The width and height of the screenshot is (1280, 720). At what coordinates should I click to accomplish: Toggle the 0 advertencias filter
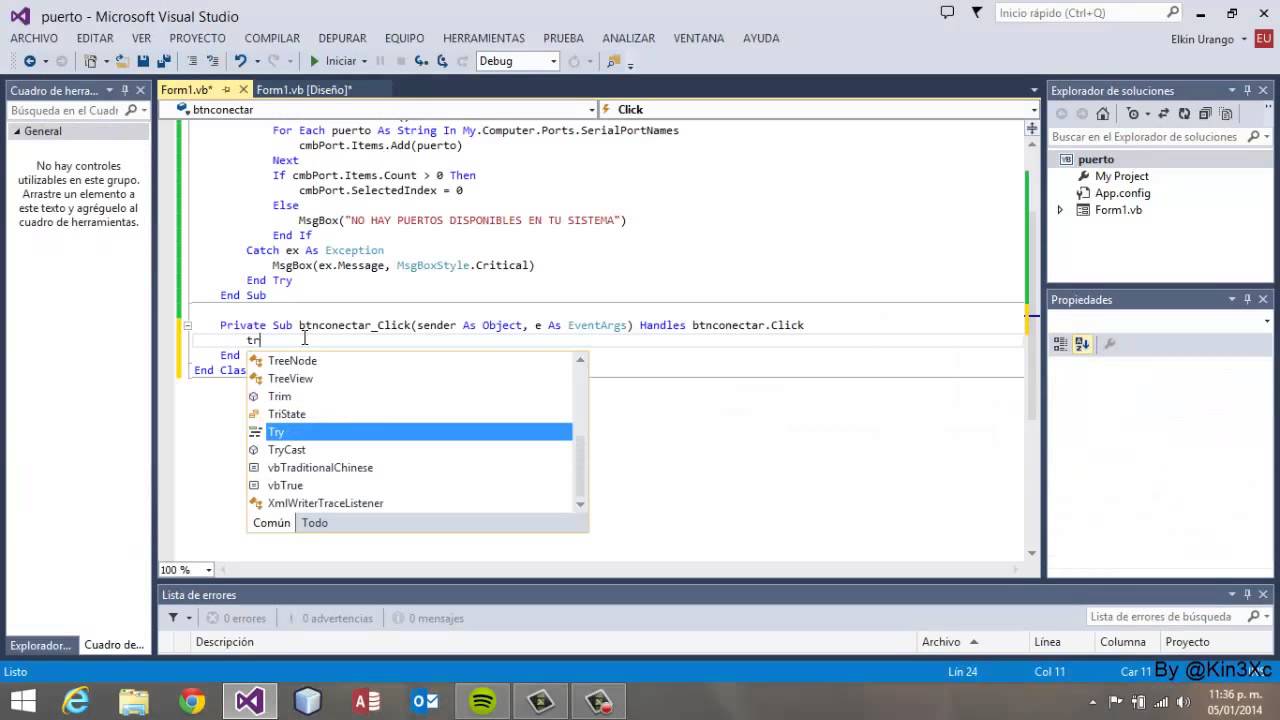[329, 618]
